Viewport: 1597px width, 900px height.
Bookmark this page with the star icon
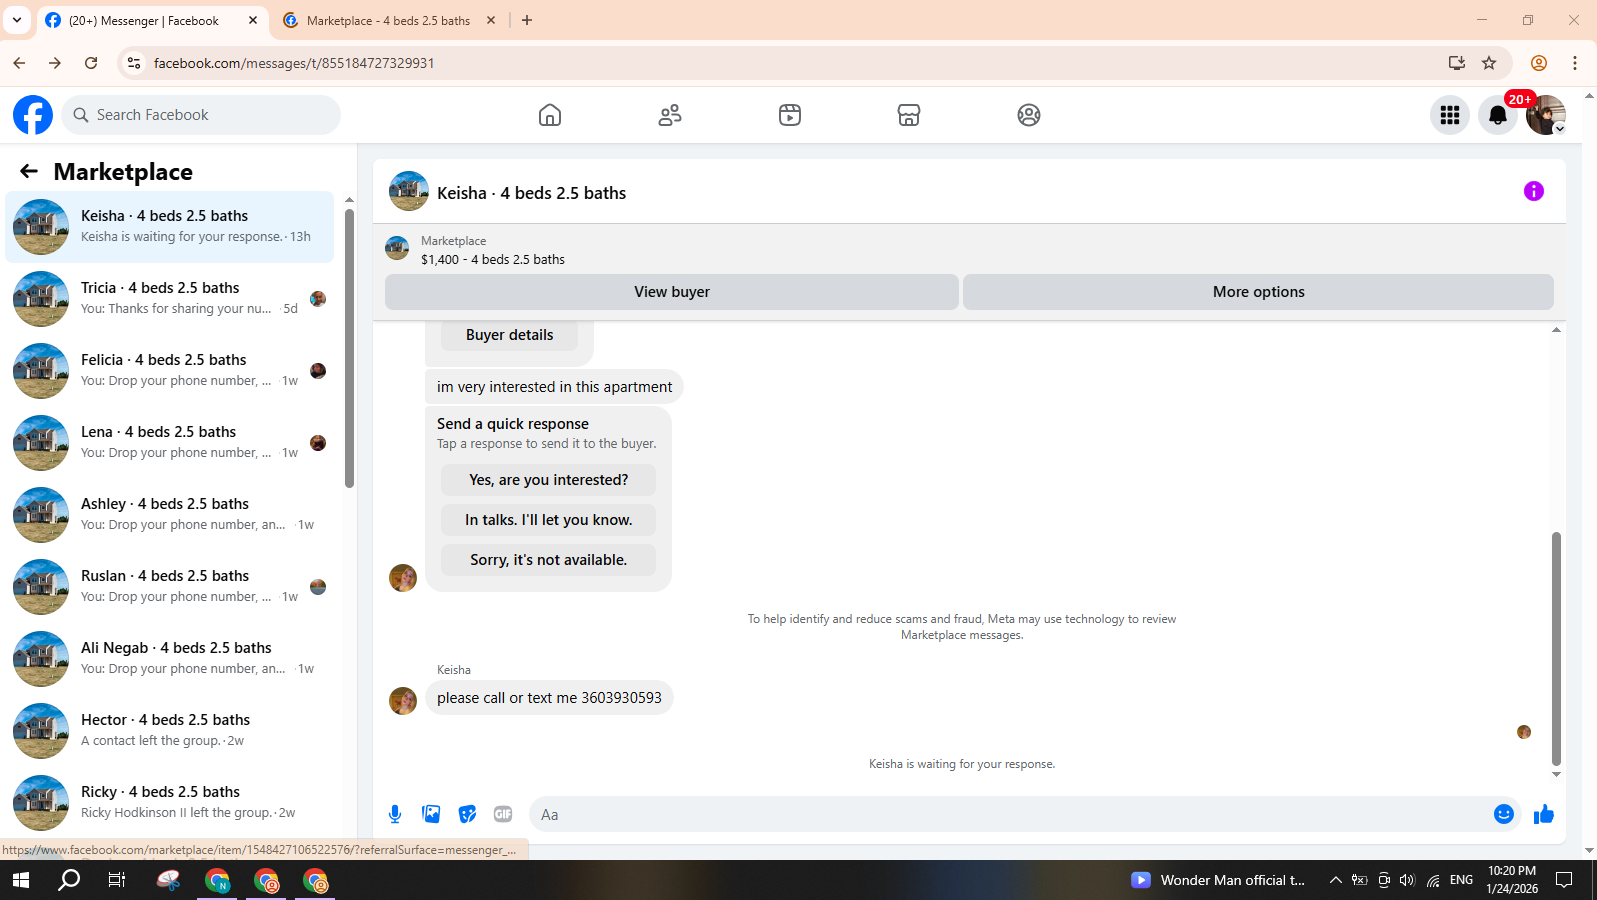point(1489,63)
